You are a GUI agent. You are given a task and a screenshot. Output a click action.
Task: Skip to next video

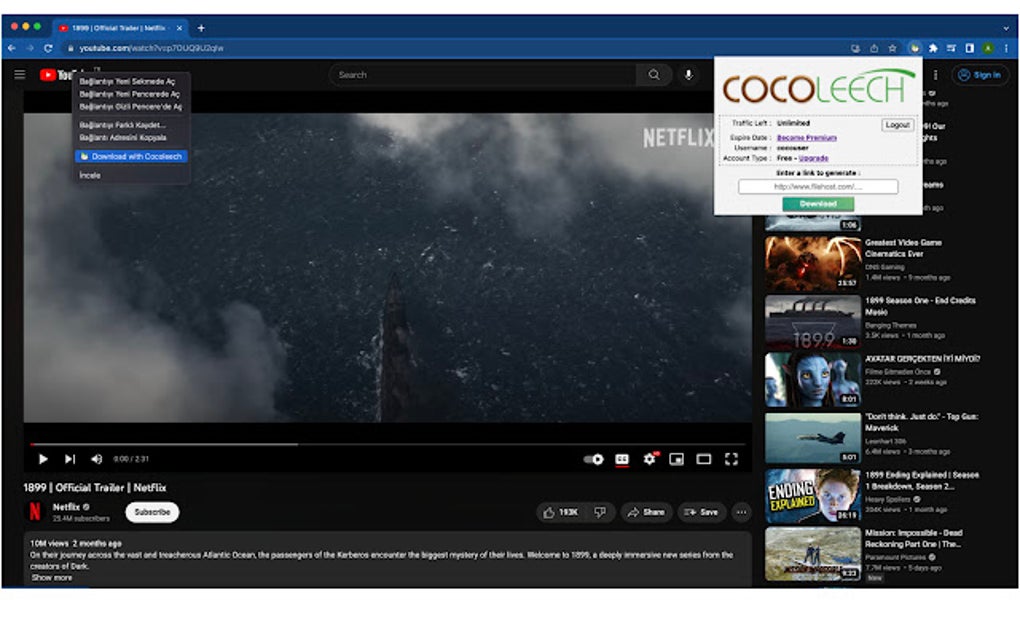point(70,459)
